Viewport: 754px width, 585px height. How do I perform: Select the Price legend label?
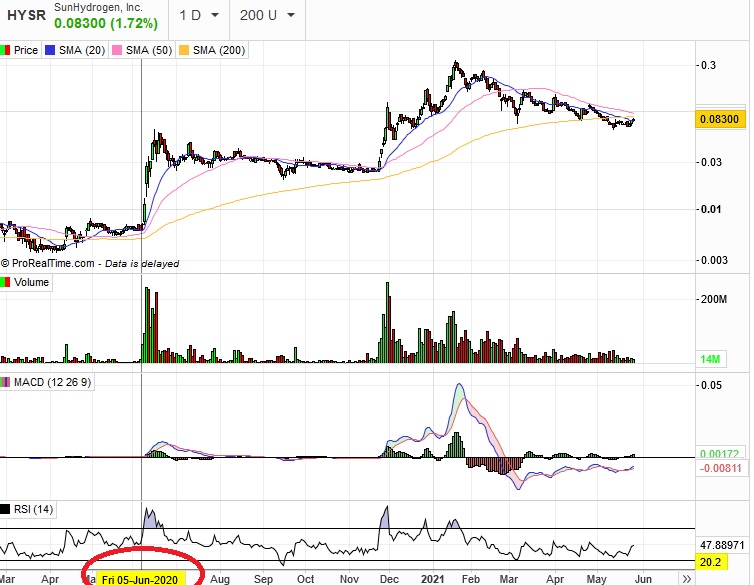pos(26,50)
